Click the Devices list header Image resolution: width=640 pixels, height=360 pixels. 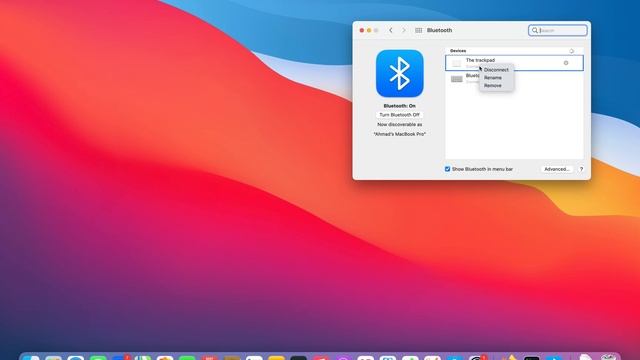click(458, 51)
